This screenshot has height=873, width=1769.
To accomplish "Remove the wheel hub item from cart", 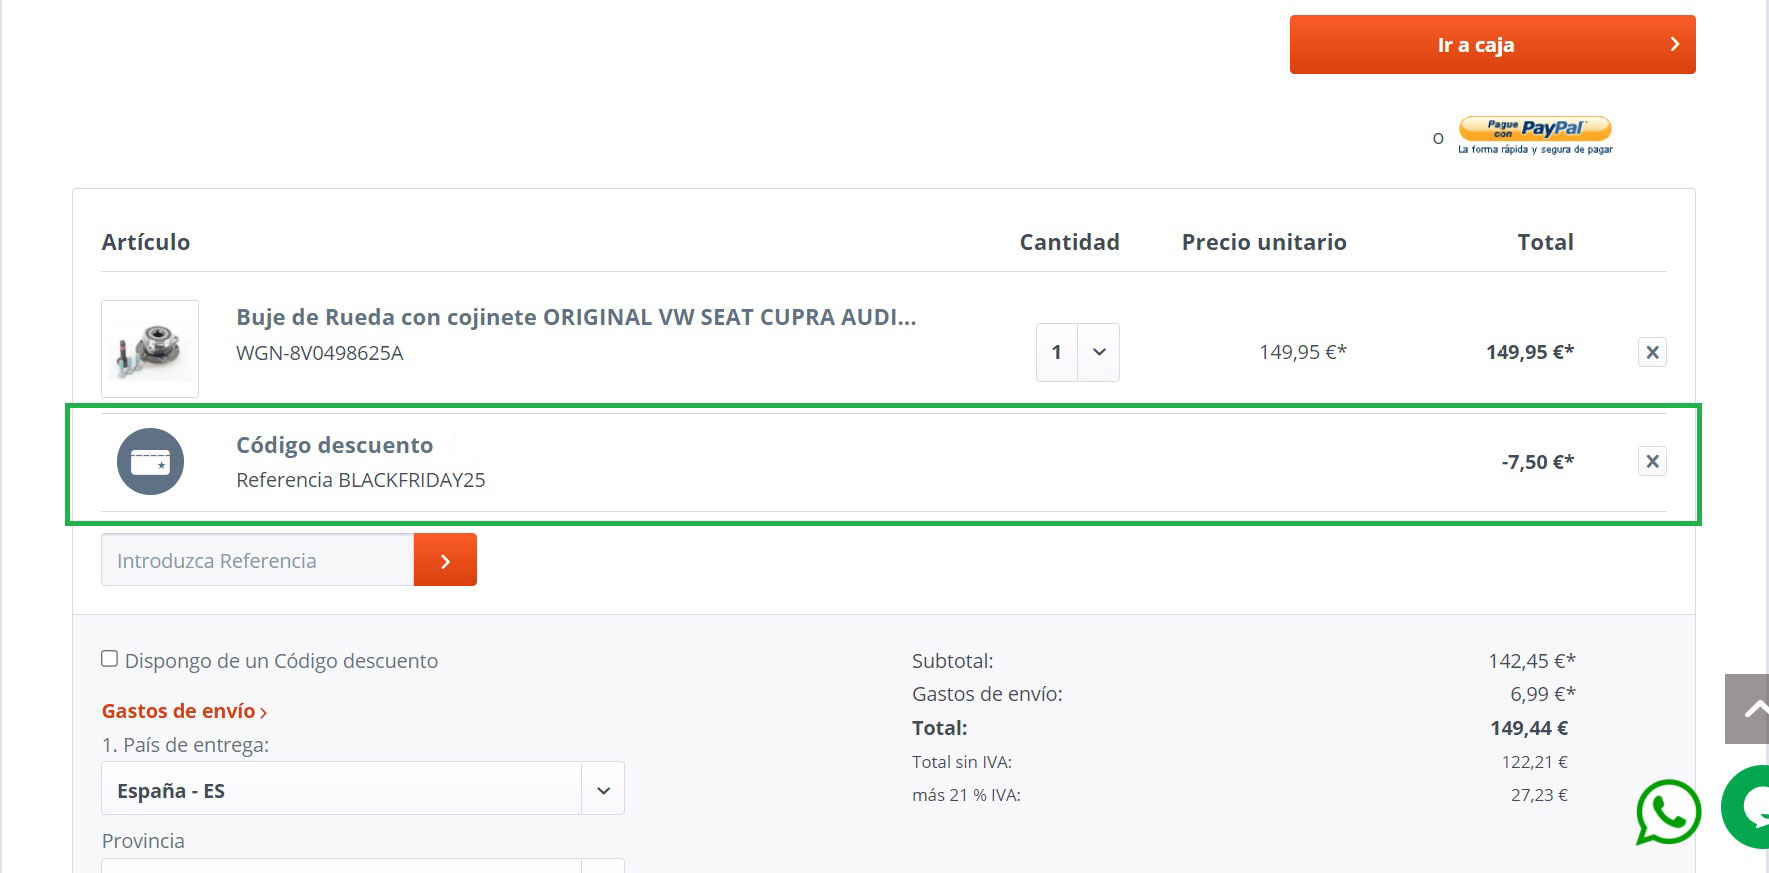I will click(x=1651, y=352).
